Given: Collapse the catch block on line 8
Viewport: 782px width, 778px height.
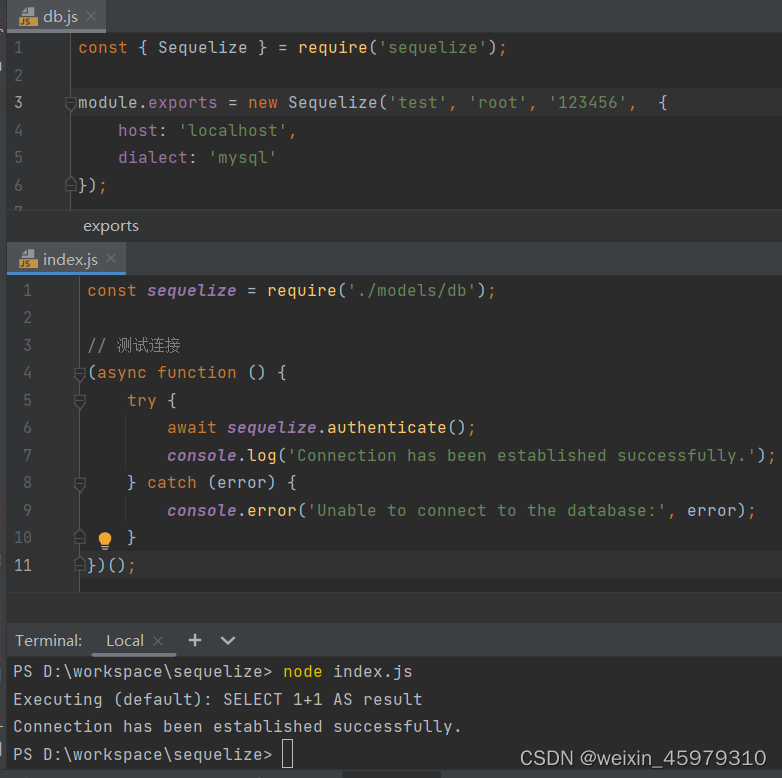Looking at the screenshot, I should point(79,483).
